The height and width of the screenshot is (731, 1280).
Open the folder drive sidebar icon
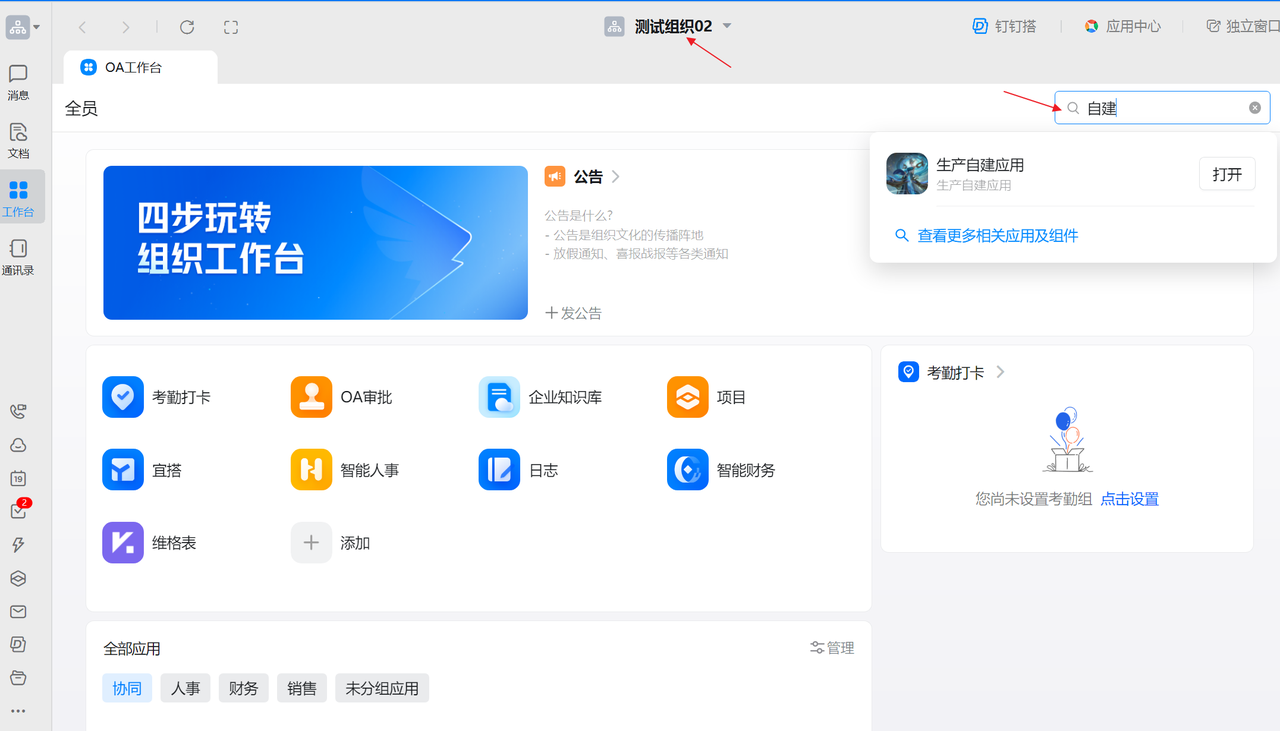point(18,678)
